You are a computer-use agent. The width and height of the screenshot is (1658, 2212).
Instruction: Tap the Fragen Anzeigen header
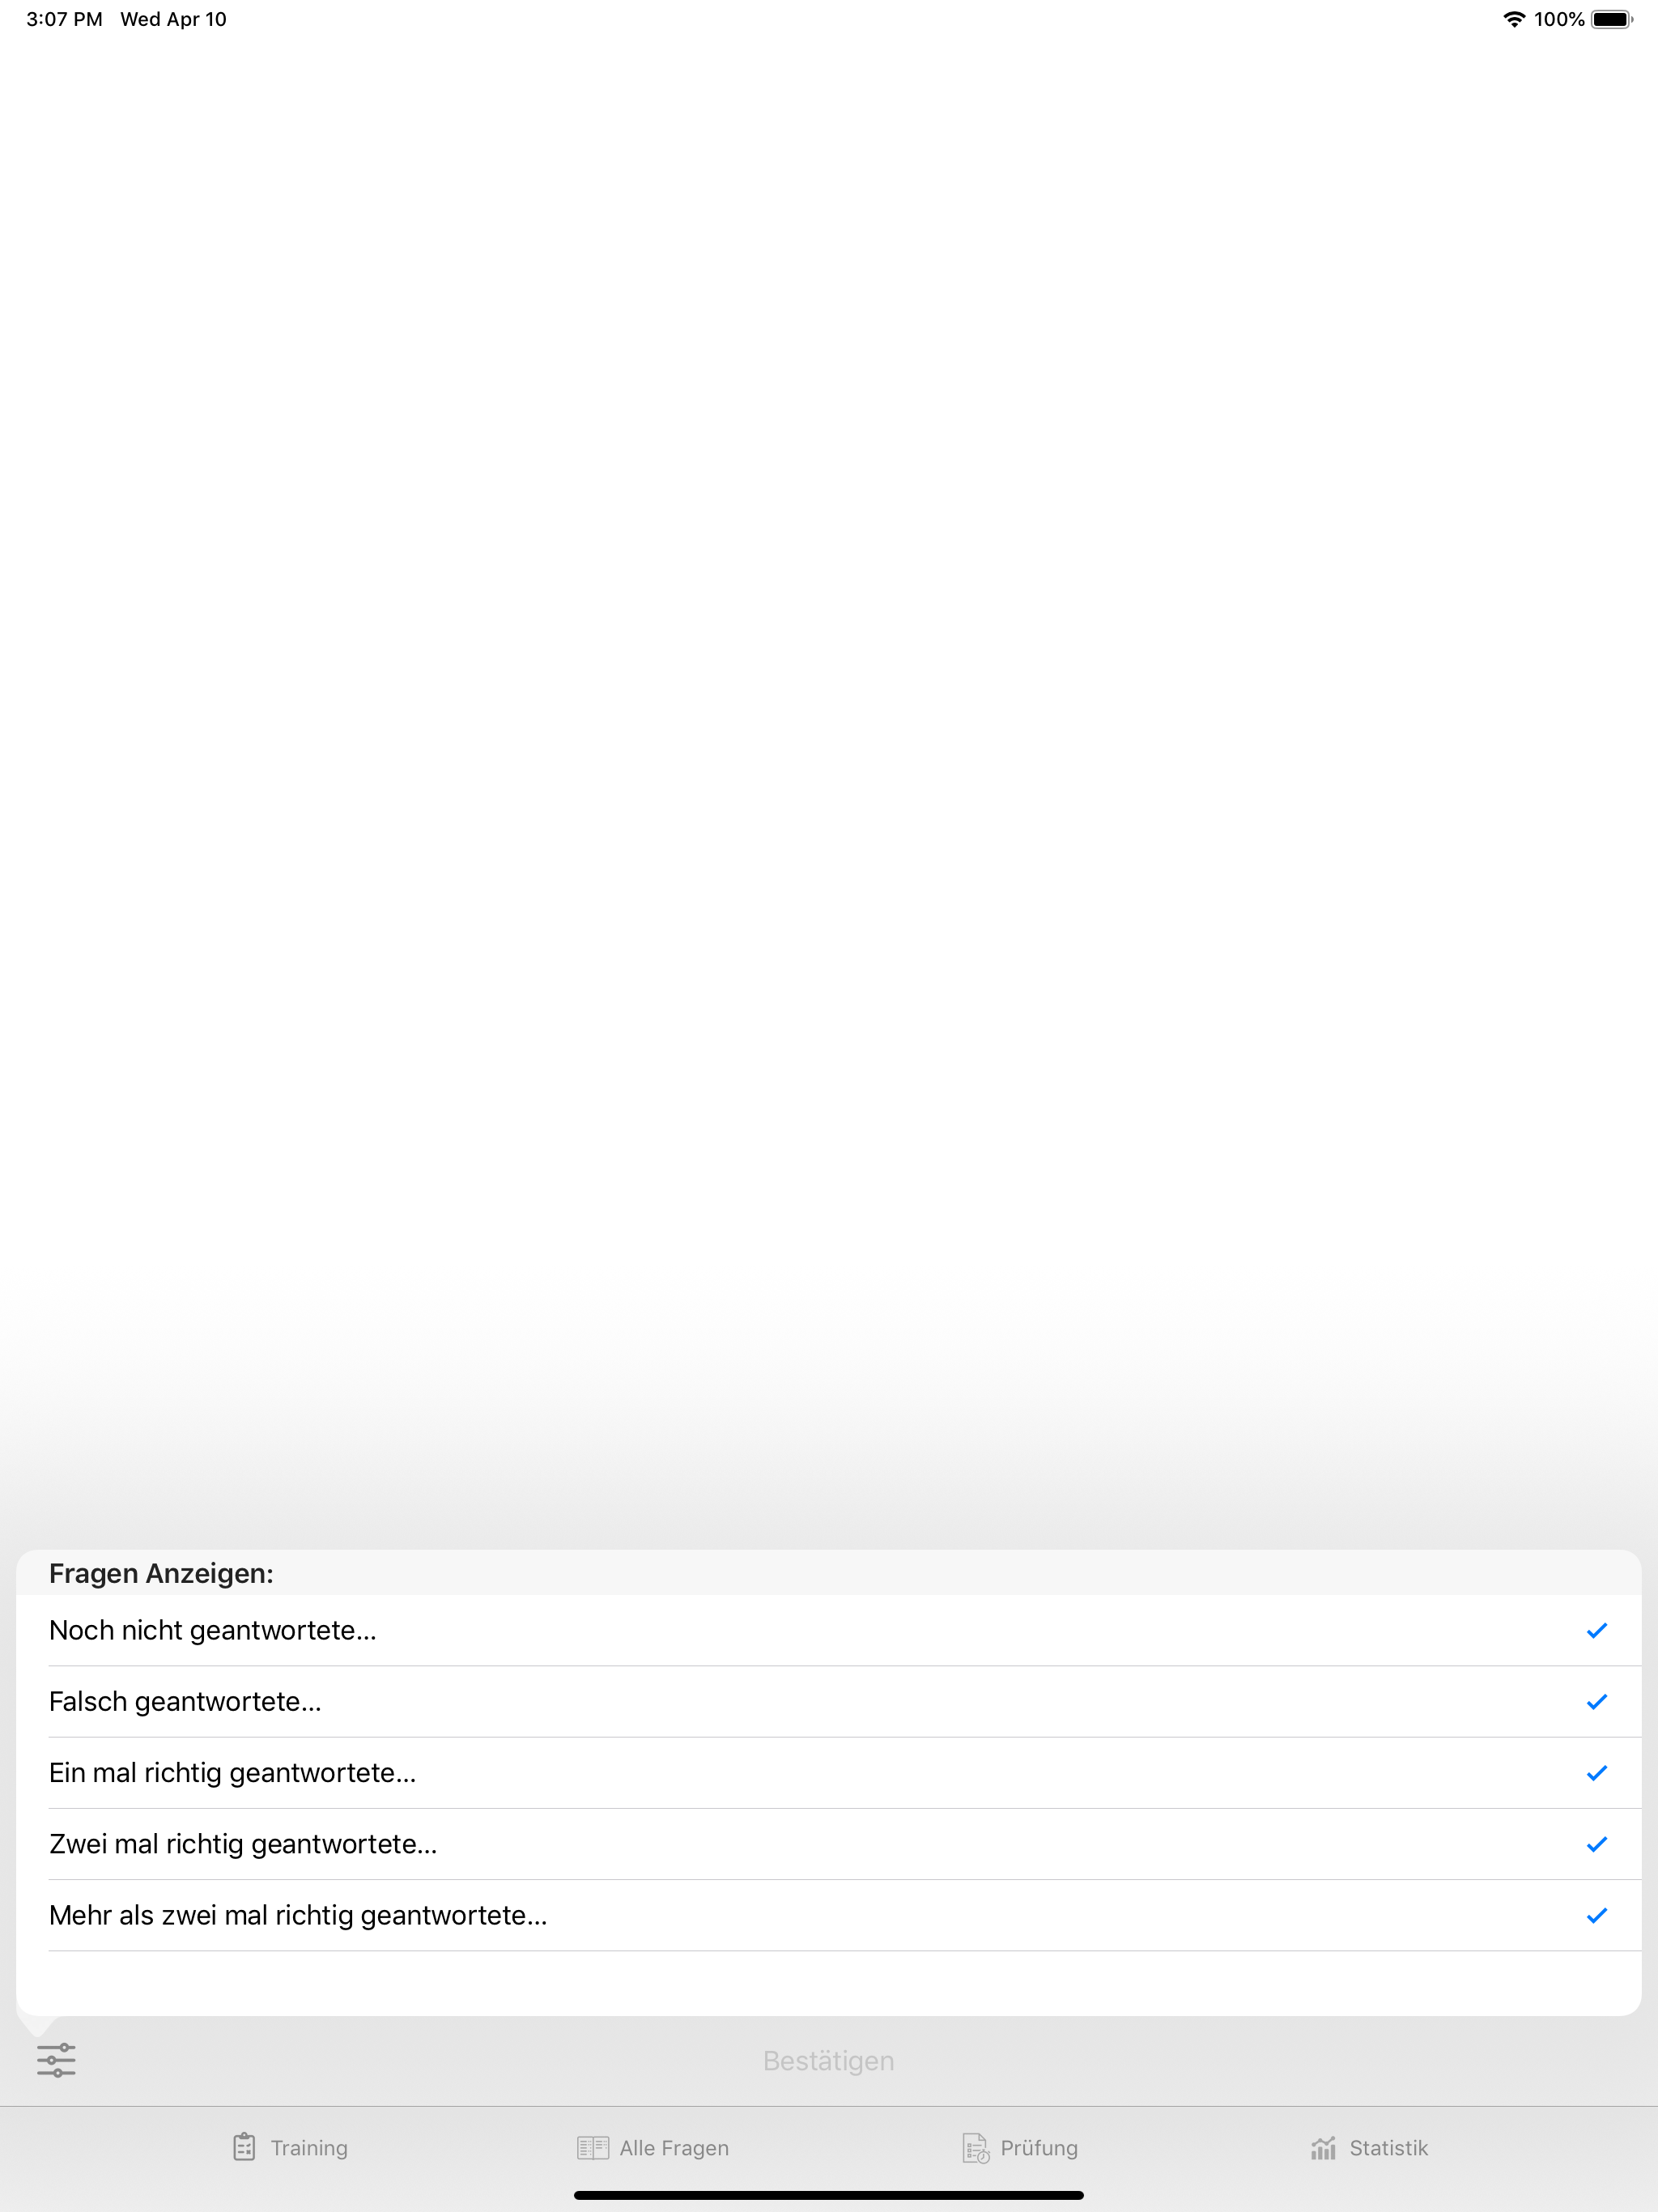[161, 1572]
